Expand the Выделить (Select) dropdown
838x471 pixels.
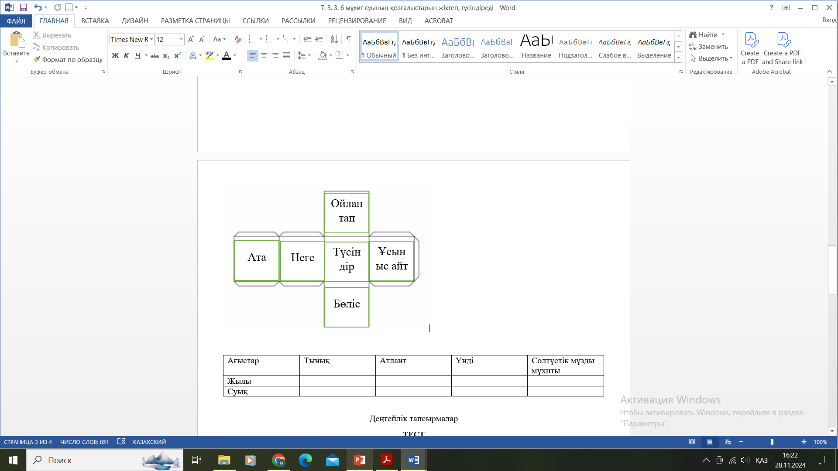click(712, 58)
